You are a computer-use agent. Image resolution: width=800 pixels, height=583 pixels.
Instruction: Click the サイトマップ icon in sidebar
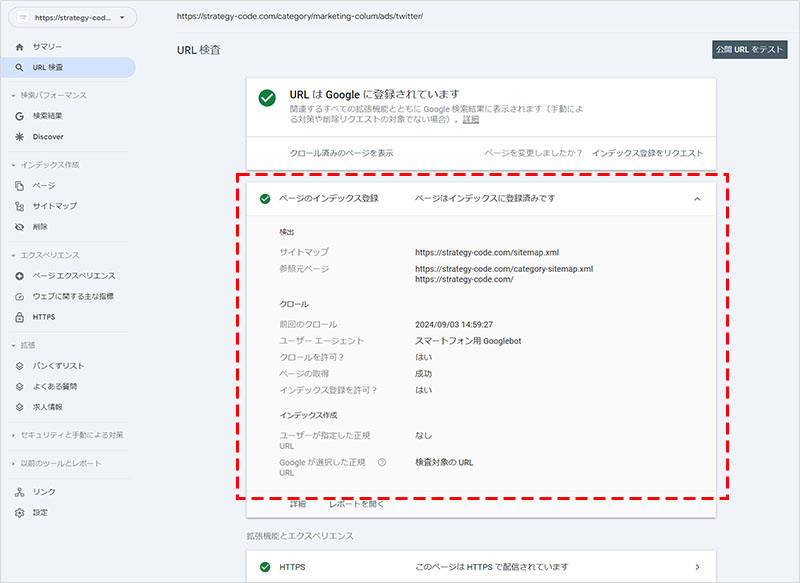20,206
